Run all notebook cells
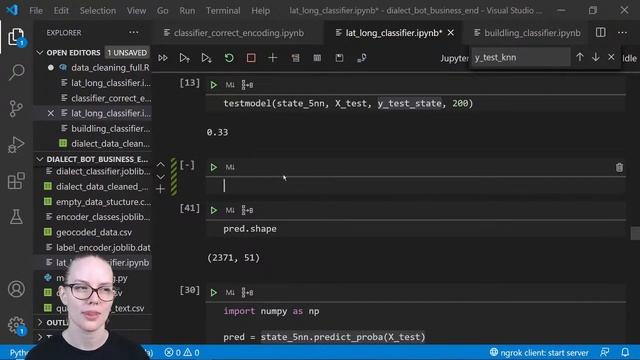The width and height of the screenshot is (640, 360). pos(163,58)
